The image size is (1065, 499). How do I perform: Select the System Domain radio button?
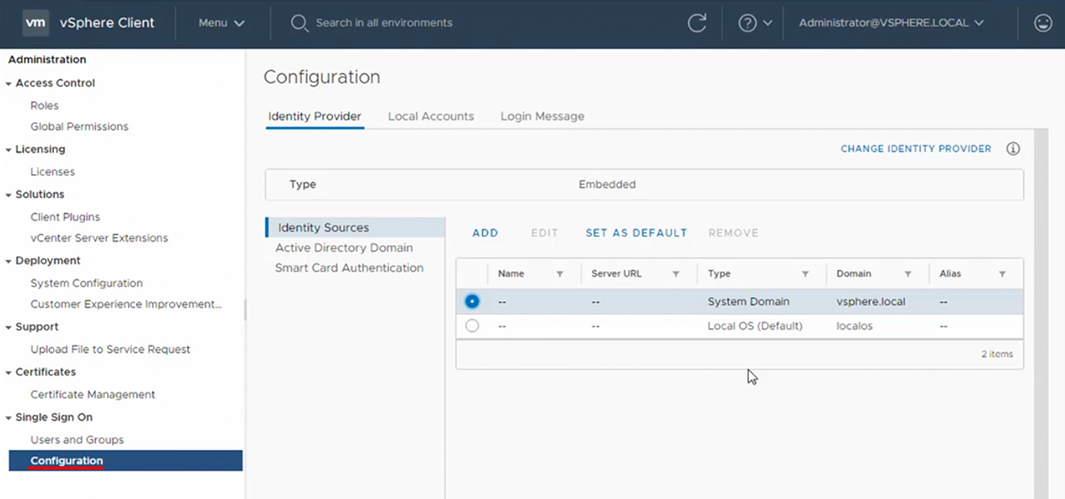pyautogui.click(x=472, y=301)
